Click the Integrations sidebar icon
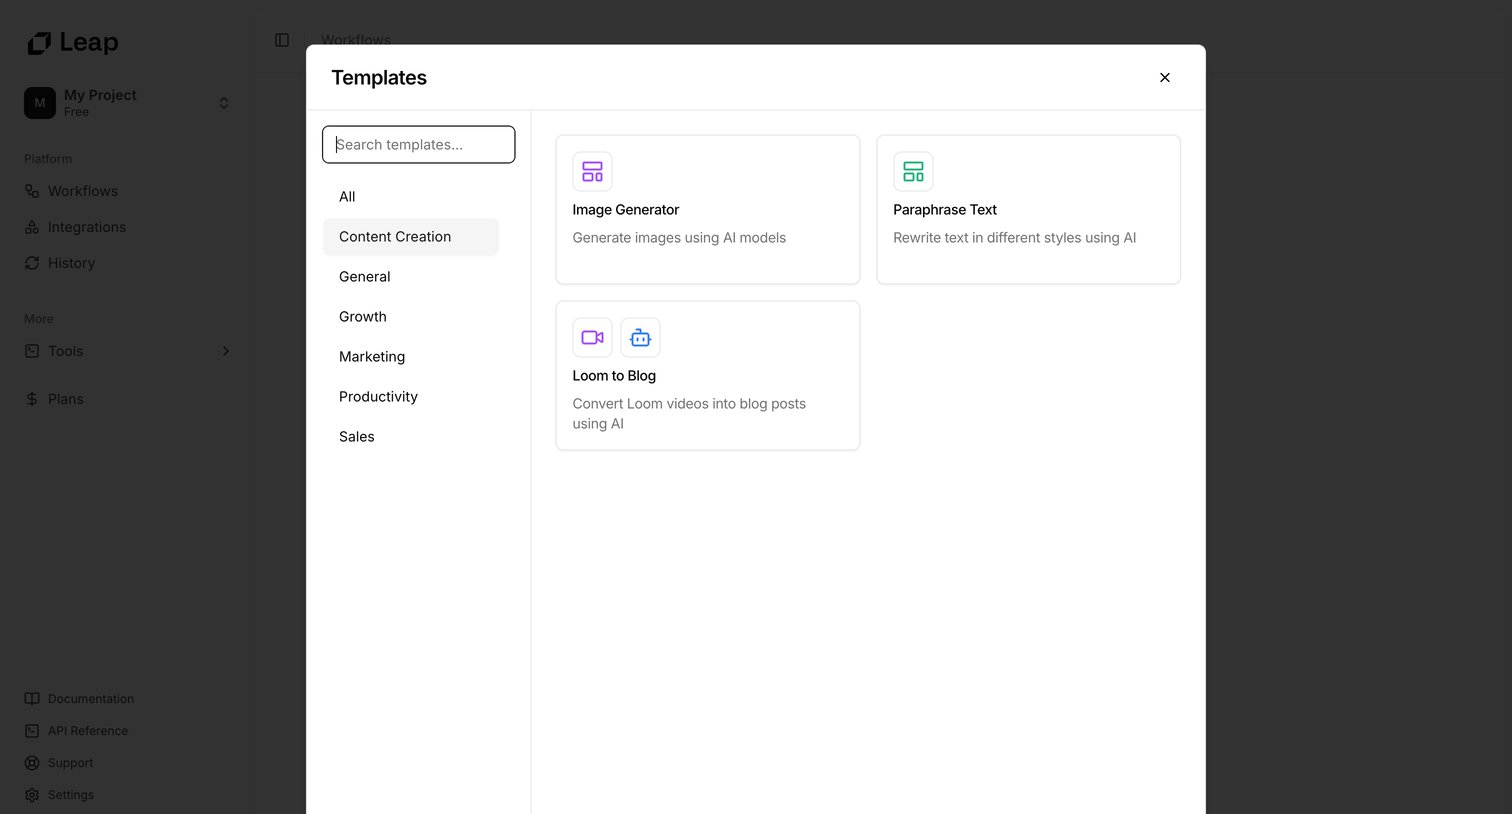The height and width of the screenshot is (814, 1512). [32, 227]
